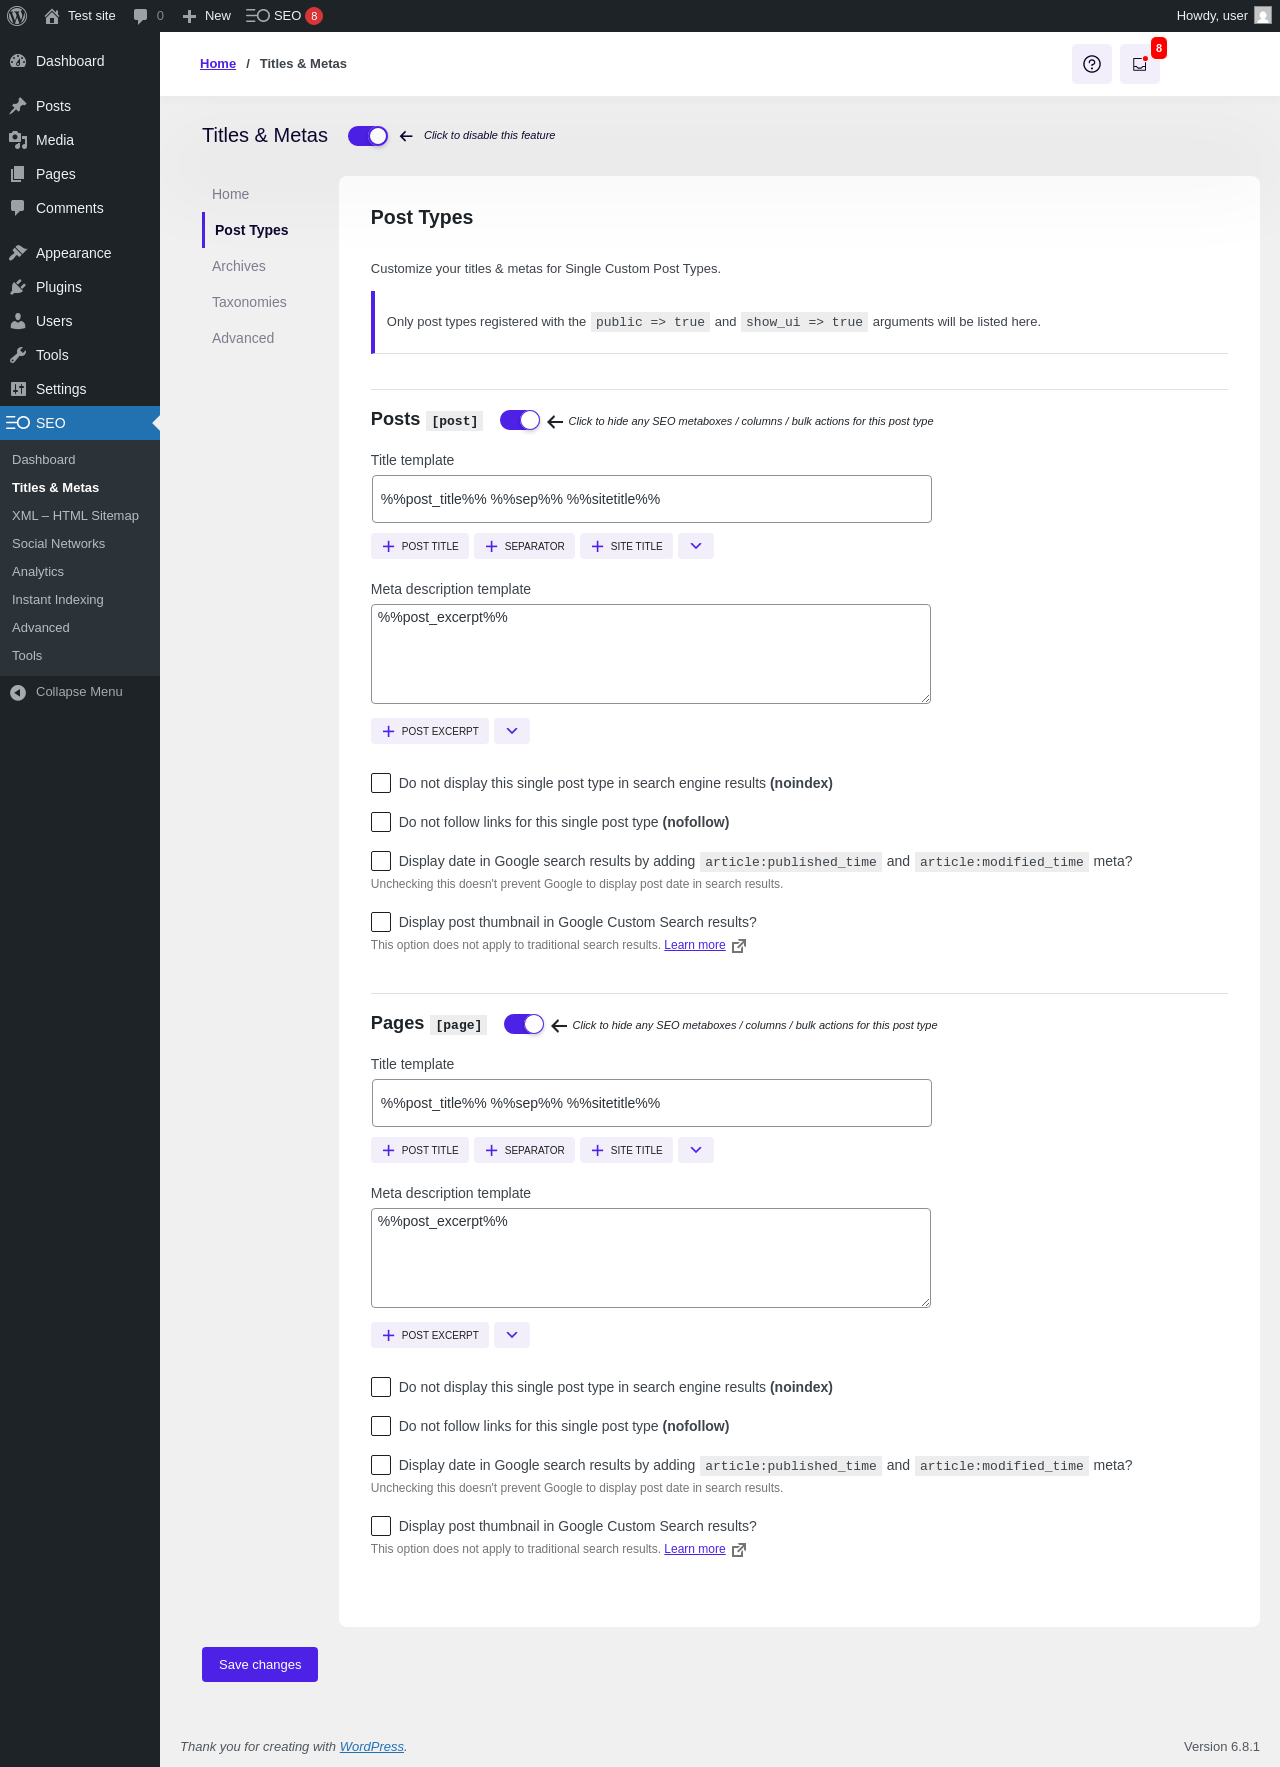
Task: Toggle SEO metaboxes for Posts type
Action: coord(520,420)
